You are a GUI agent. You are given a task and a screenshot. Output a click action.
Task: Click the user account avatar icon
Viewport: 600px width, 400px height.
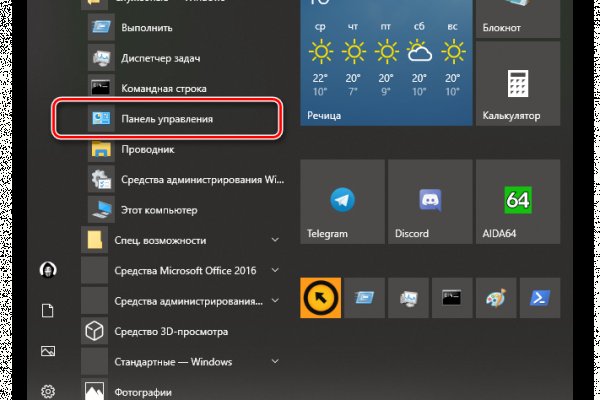pyautogui.click(x=47, y=270)
